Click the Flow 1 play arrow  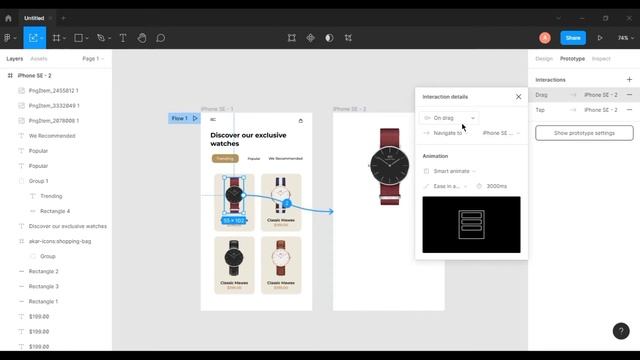coord(195,118)
